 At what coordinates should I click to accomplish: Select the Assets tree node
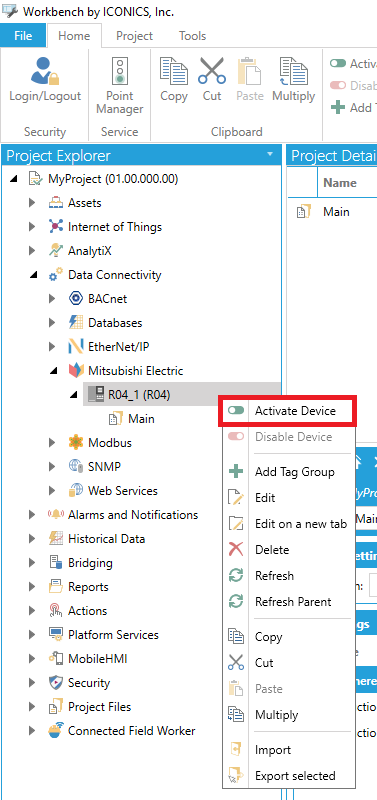(85, 203)
